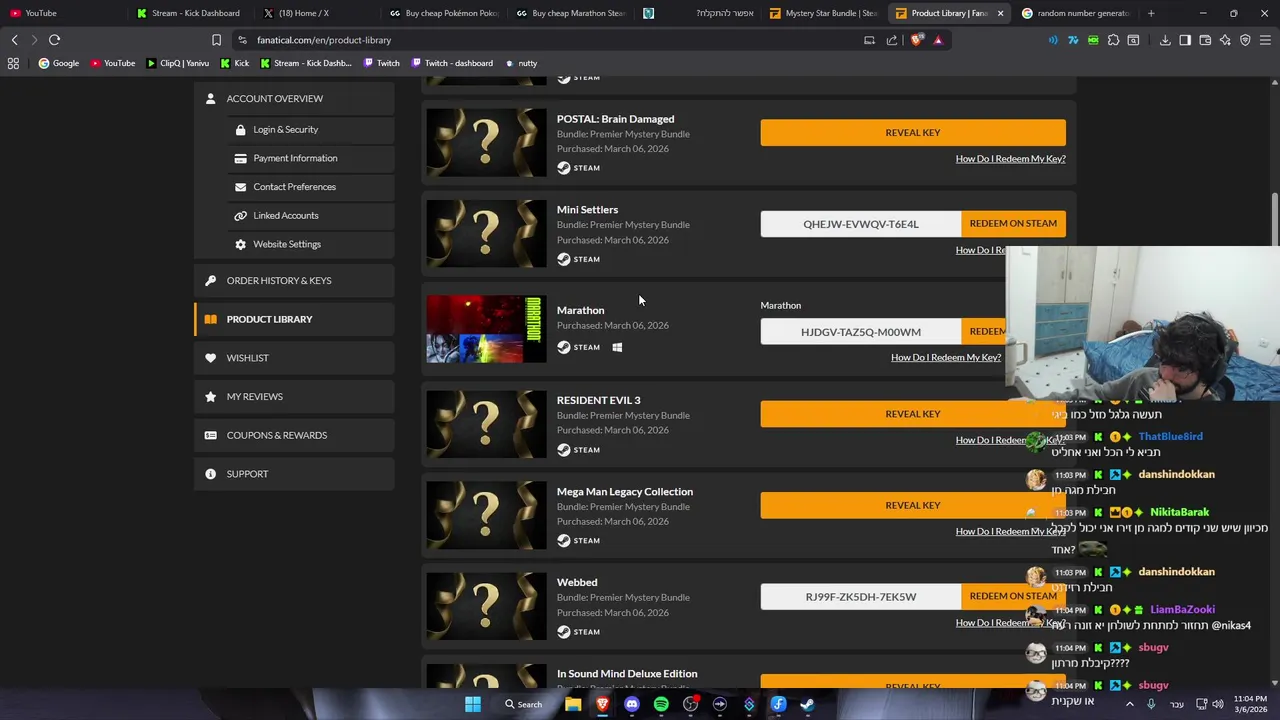Viewport: 1280px width, 720px height.
Task: Open Coupons & Rewards section
Action: 294,435
